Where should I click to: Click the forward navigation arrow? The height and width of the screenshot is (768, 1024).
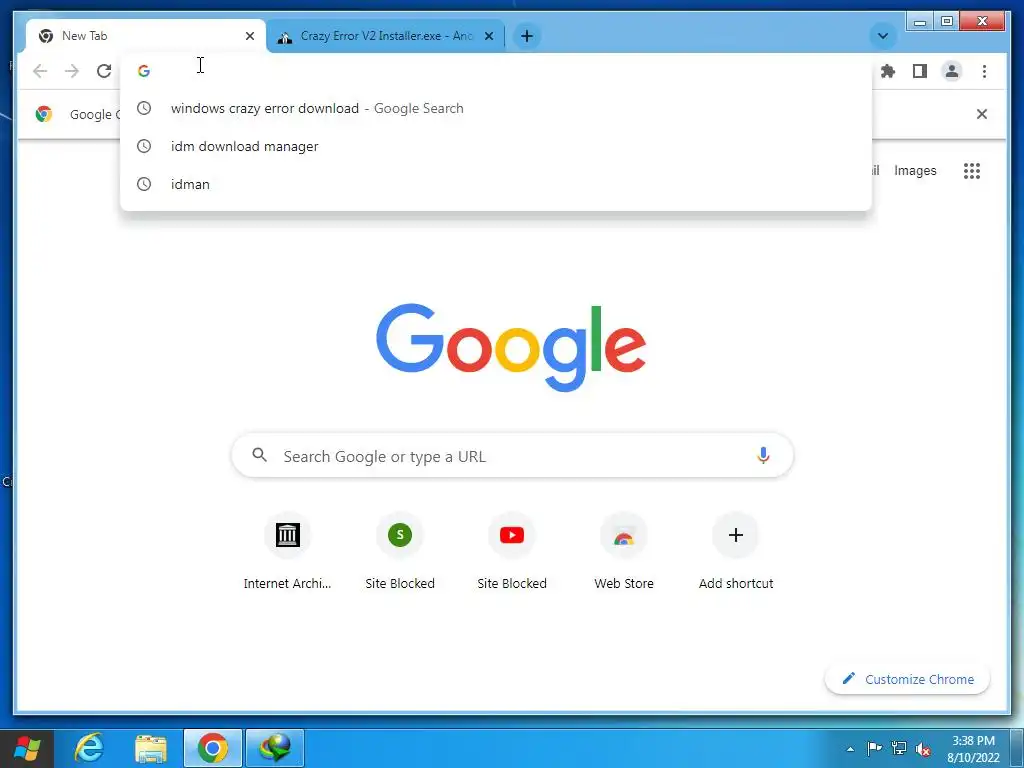72,71
